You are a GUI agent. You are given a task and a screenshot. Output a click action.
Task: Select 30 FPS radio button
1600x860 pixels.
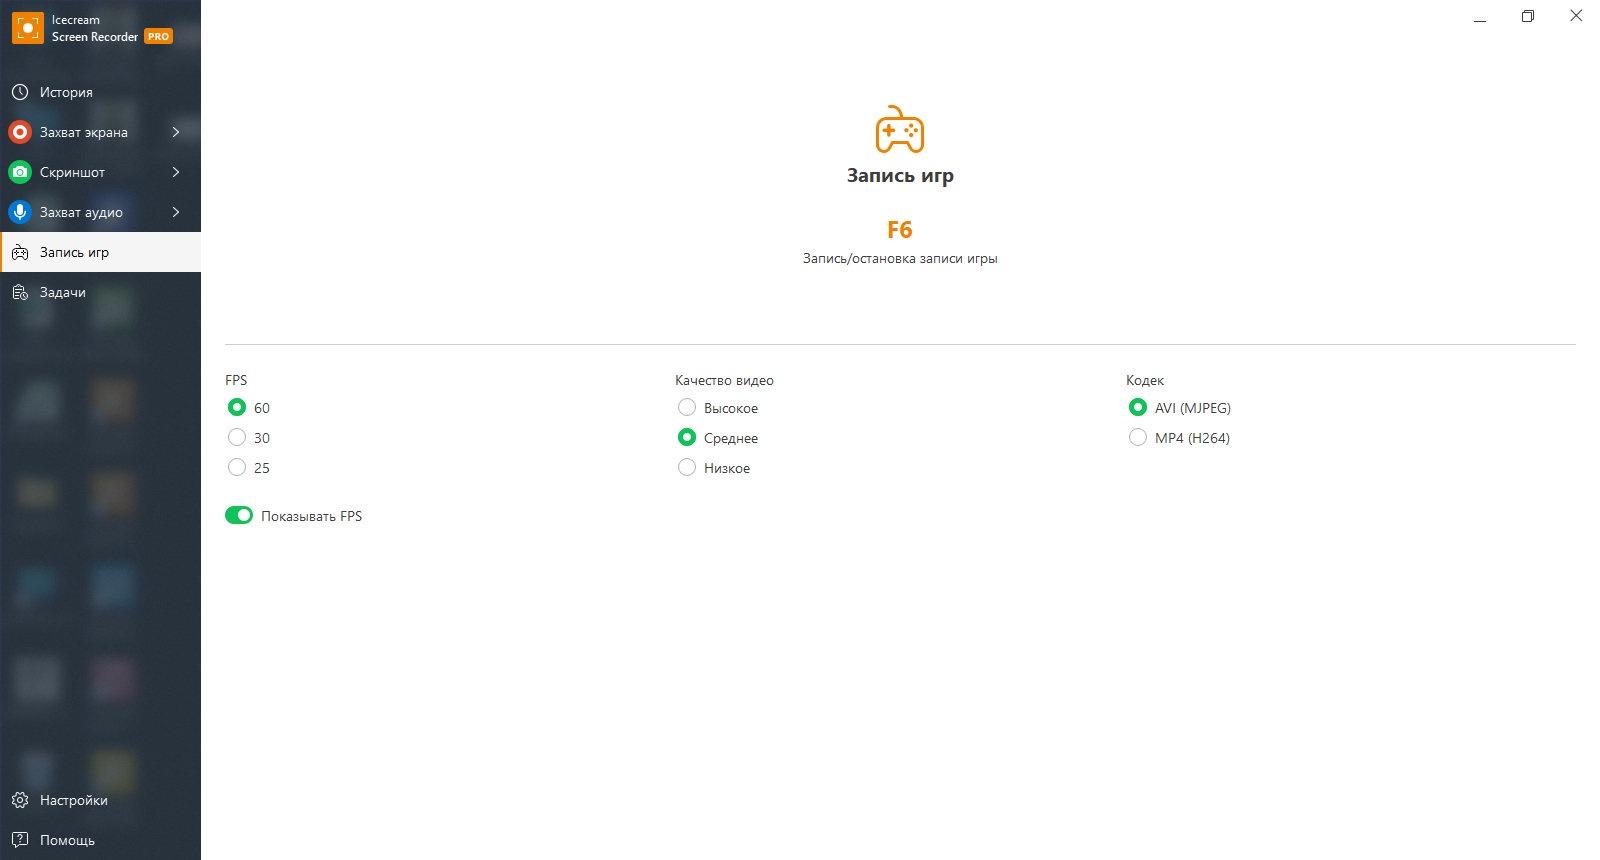point(237,437)
